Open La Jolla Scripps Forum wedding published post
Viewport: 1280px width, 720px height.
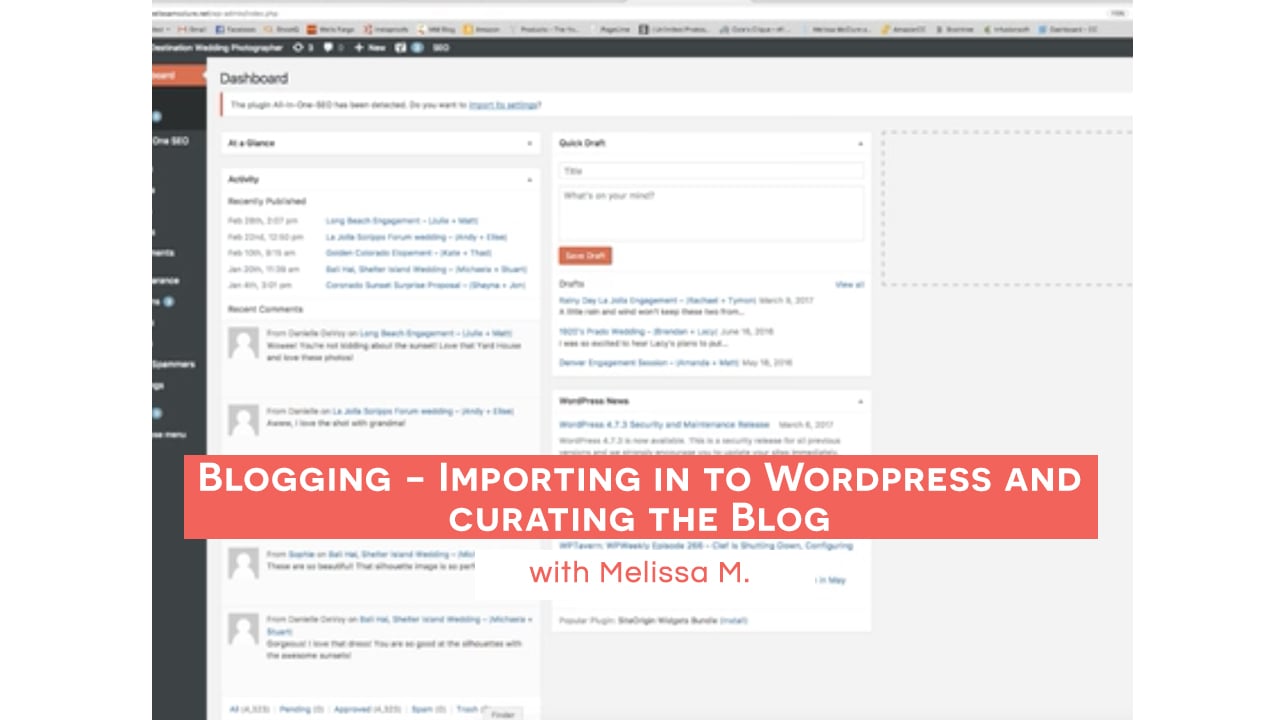click(x=416, y=237)
